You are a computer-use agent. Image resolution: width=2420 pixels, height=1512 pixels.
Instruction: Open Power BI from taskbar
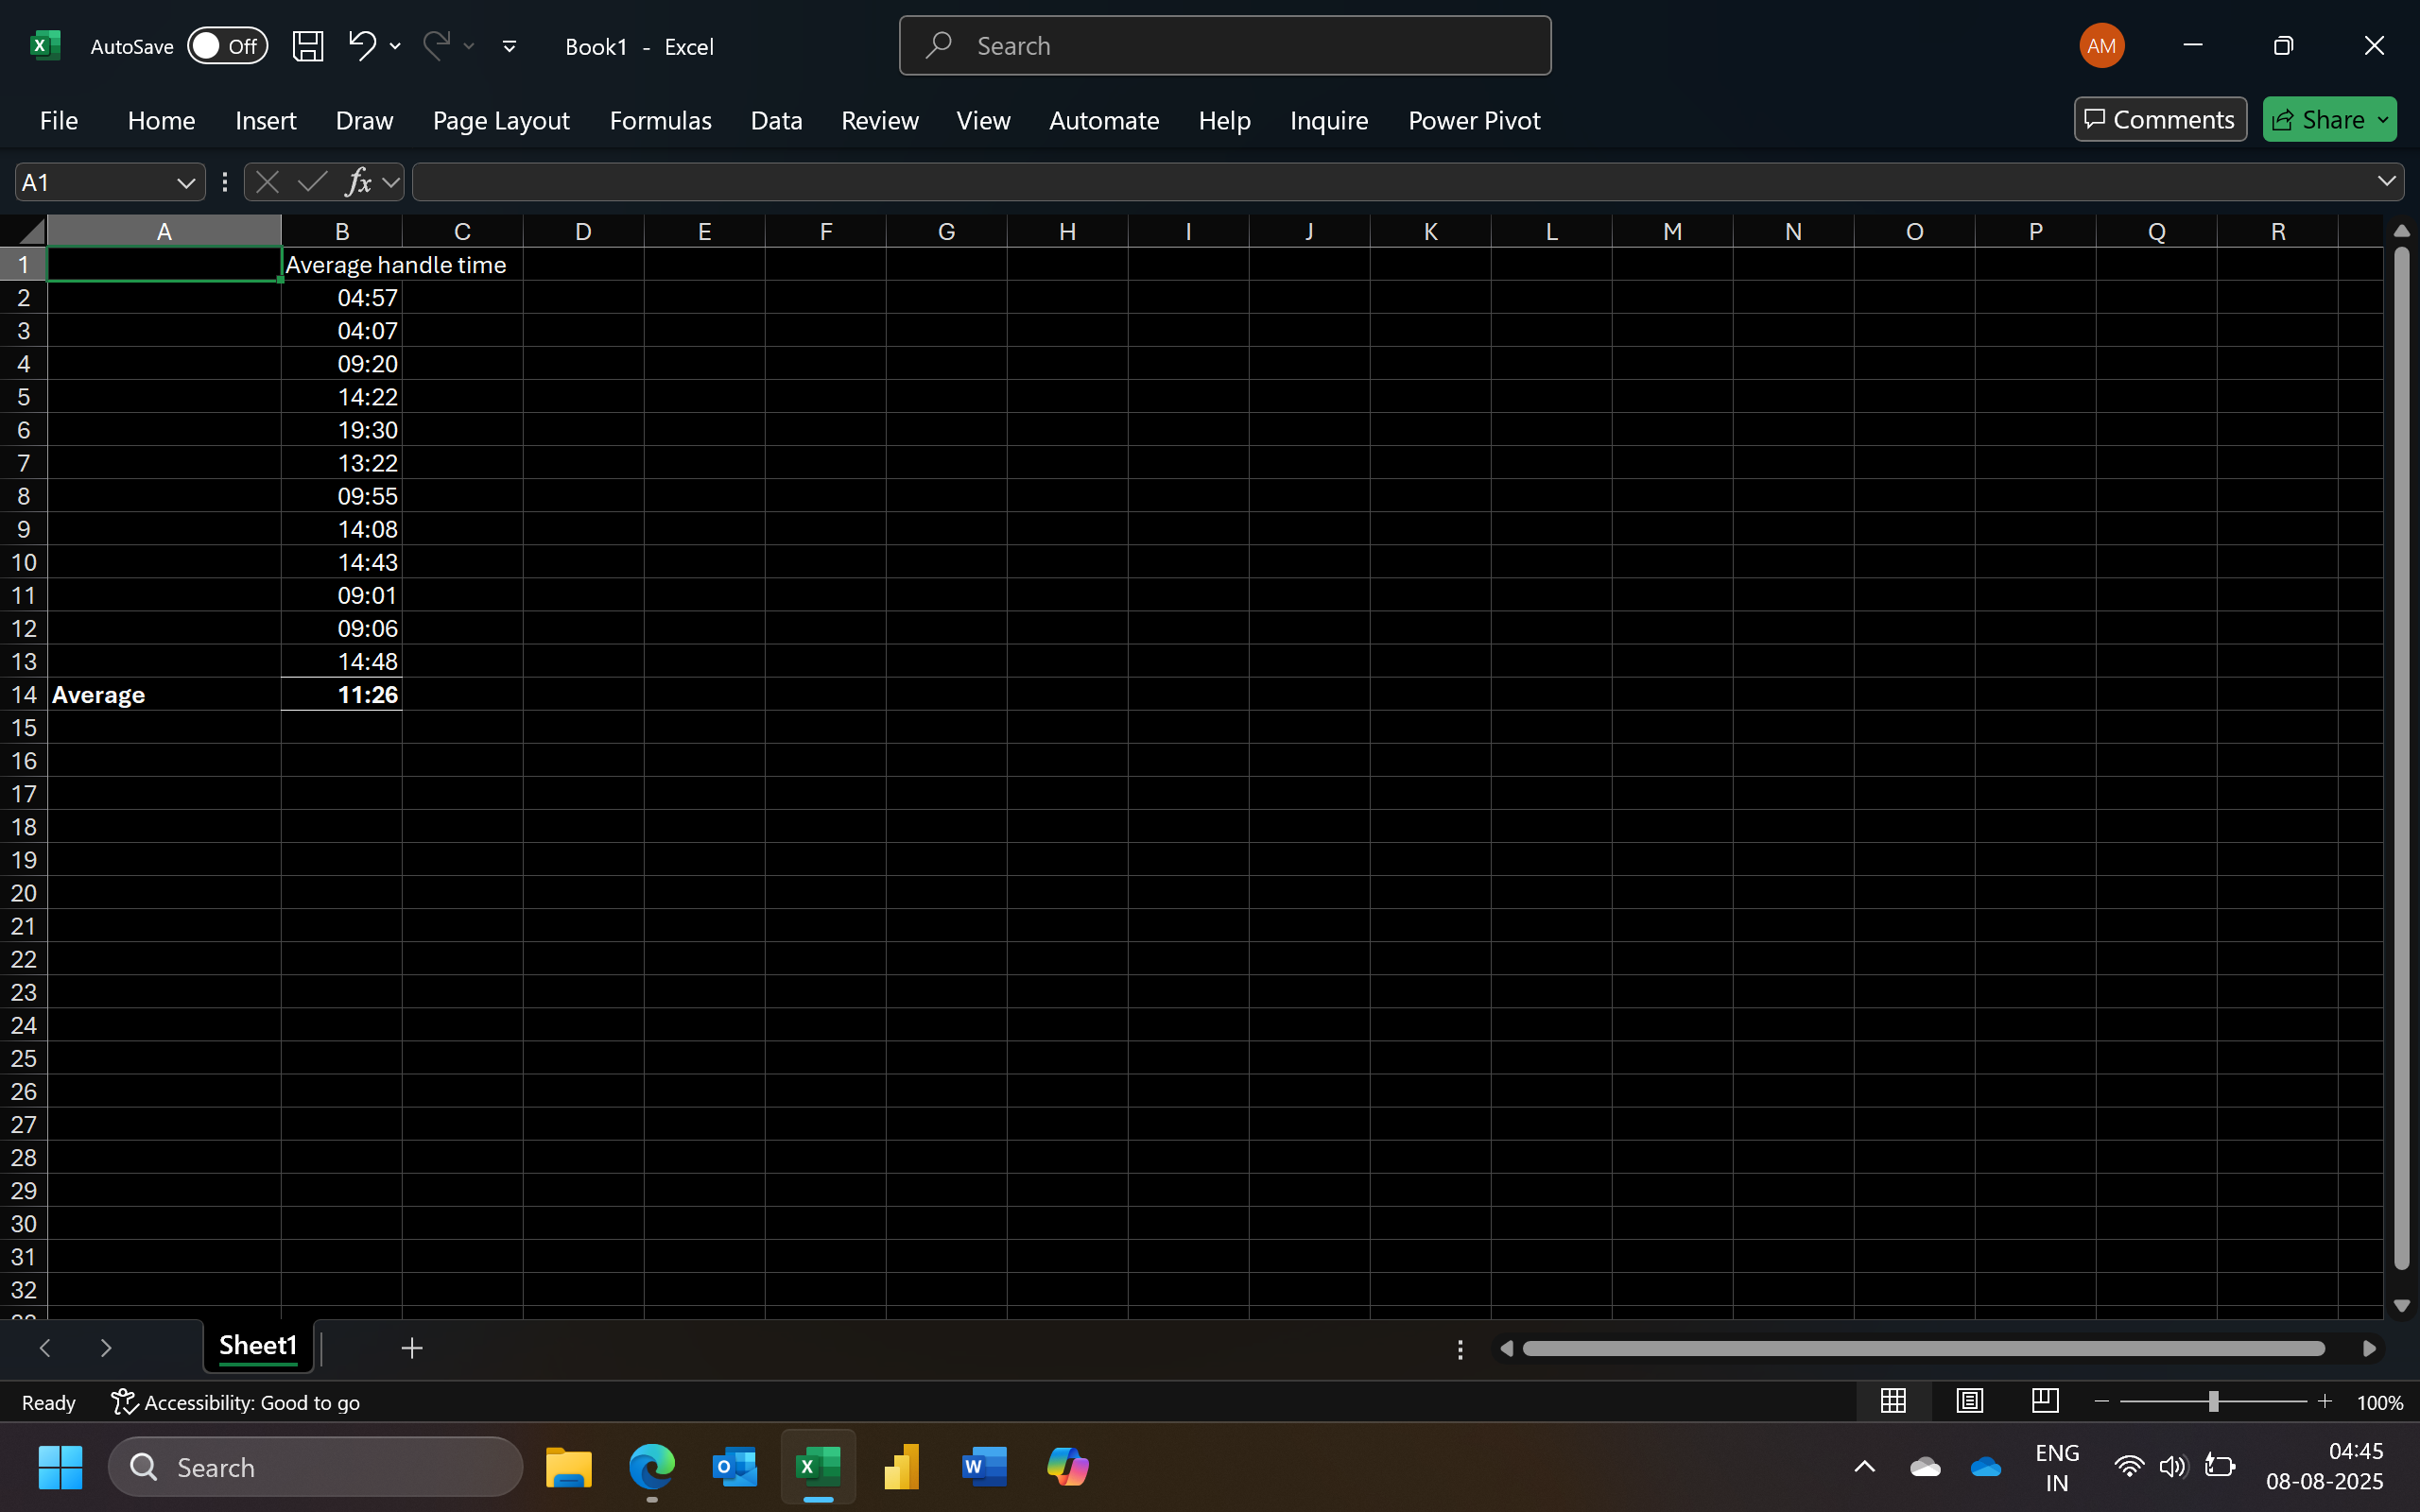[x=901, y=1467]
